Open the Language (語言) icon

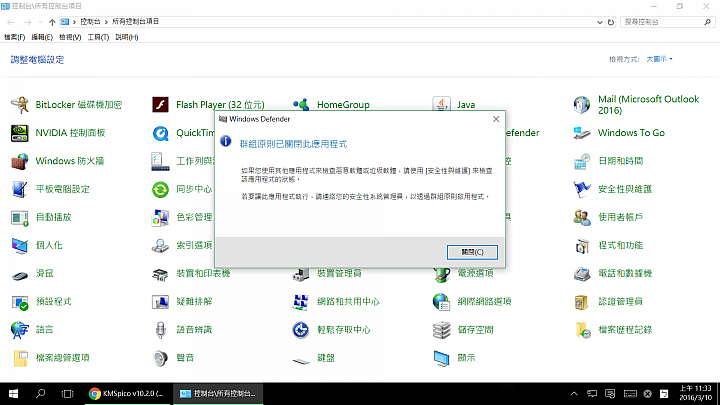coord(20,330)
